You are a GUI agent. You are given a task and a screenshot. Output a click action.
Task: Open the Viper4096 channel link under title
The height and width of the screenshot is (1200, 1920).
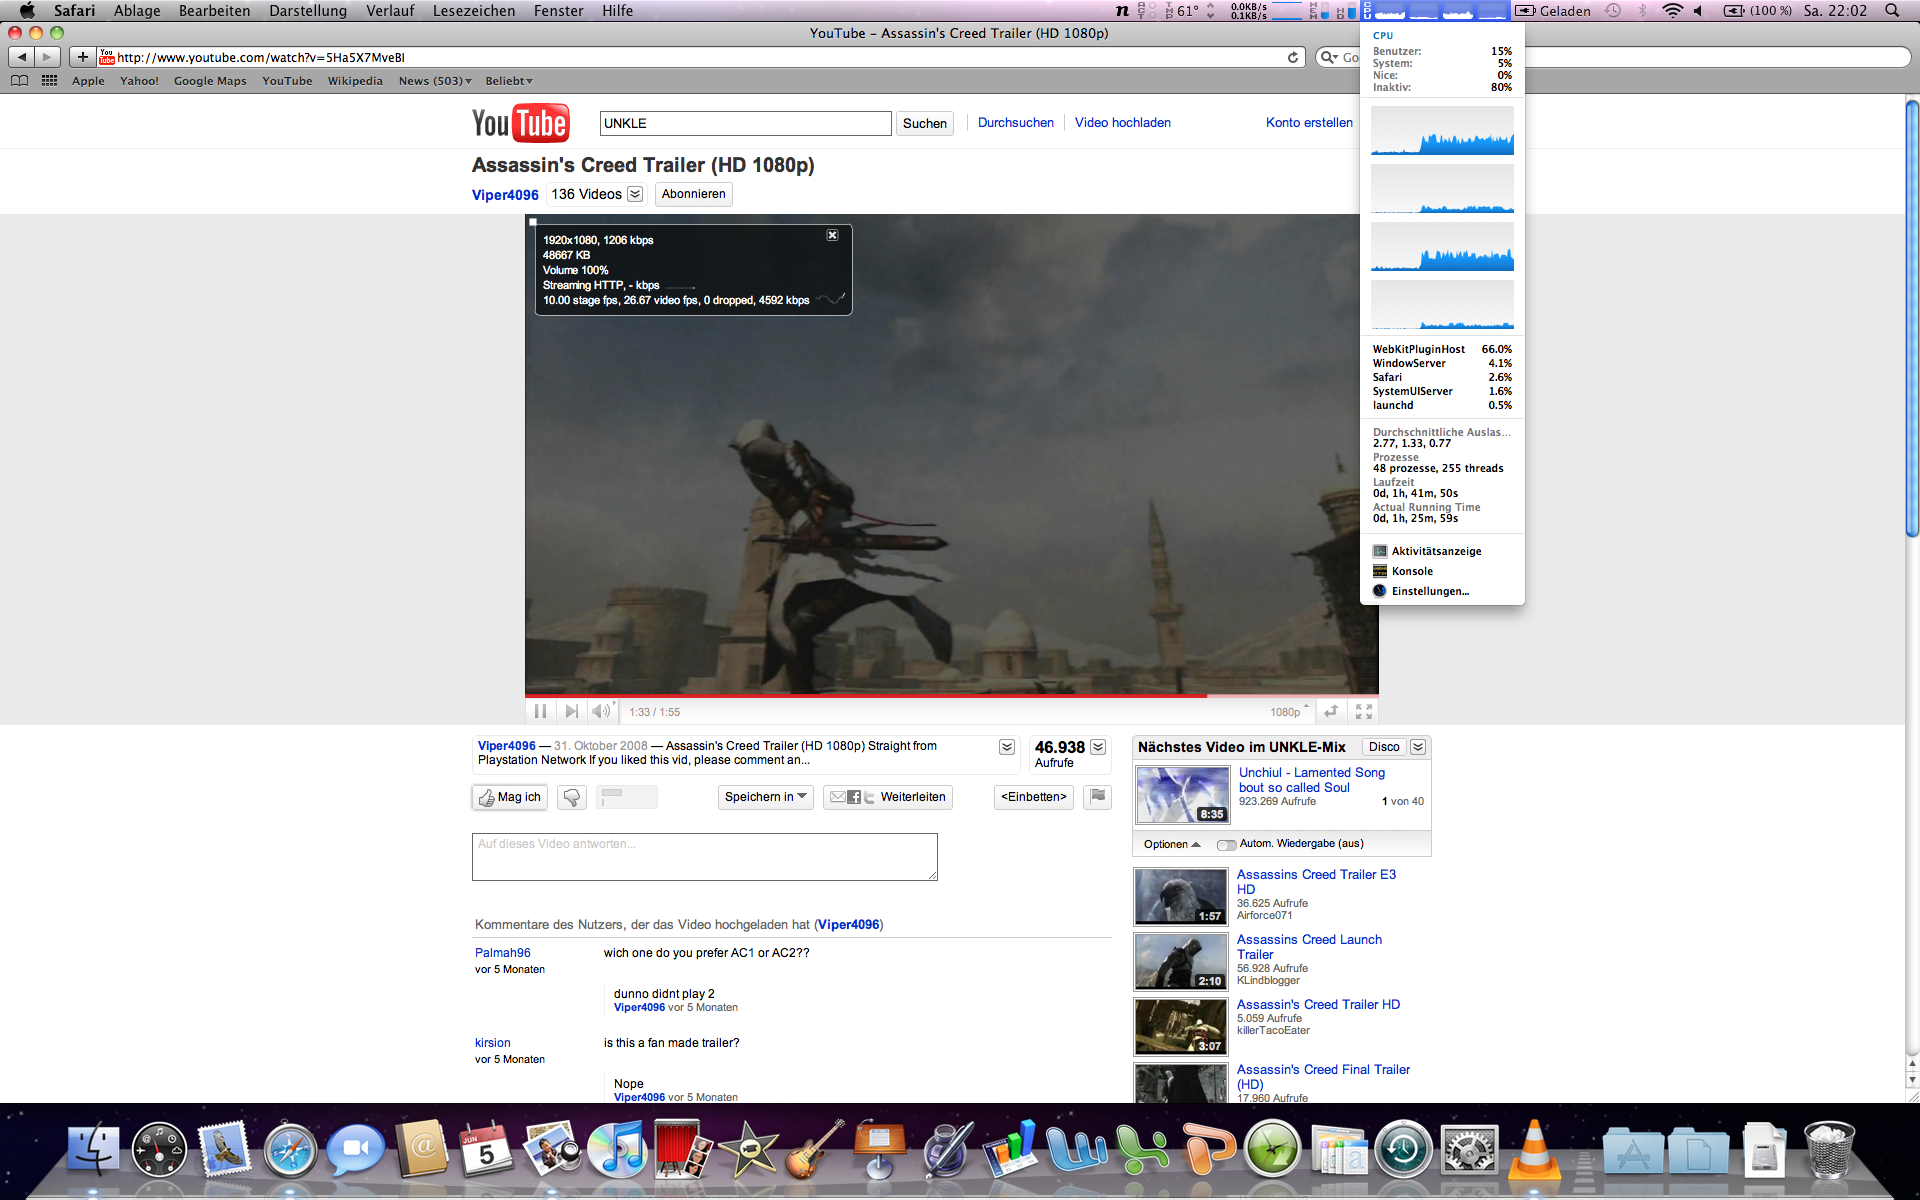tap(505, 195)
